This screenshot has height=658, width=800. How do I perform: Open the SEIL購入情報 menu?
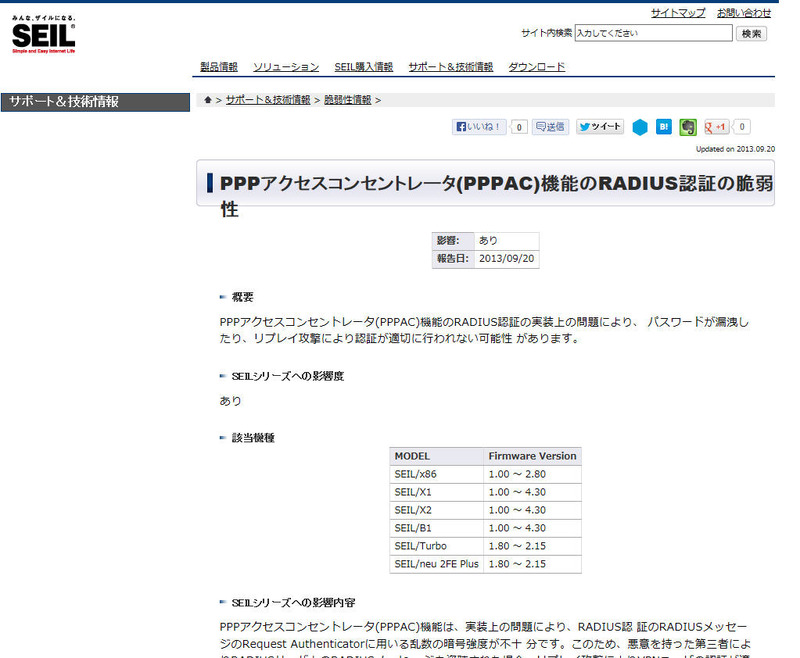[364, 67]
